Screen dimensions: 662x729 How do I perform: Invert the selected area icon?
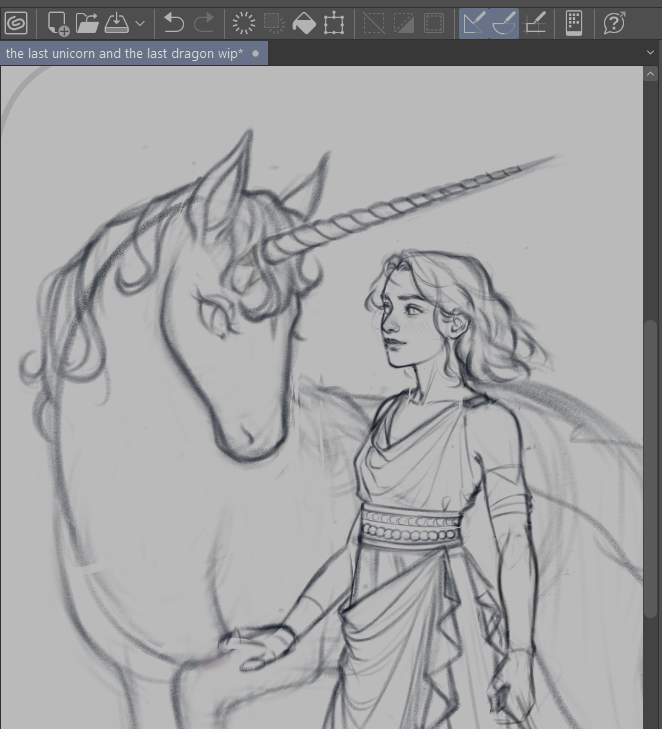click(404, 23)
